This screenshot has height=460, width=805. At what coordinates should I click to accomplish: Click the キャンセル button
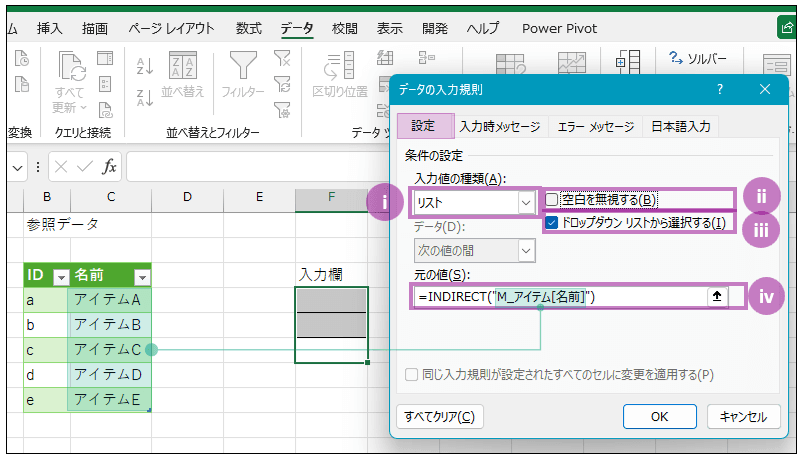click(x=743, y=416)
